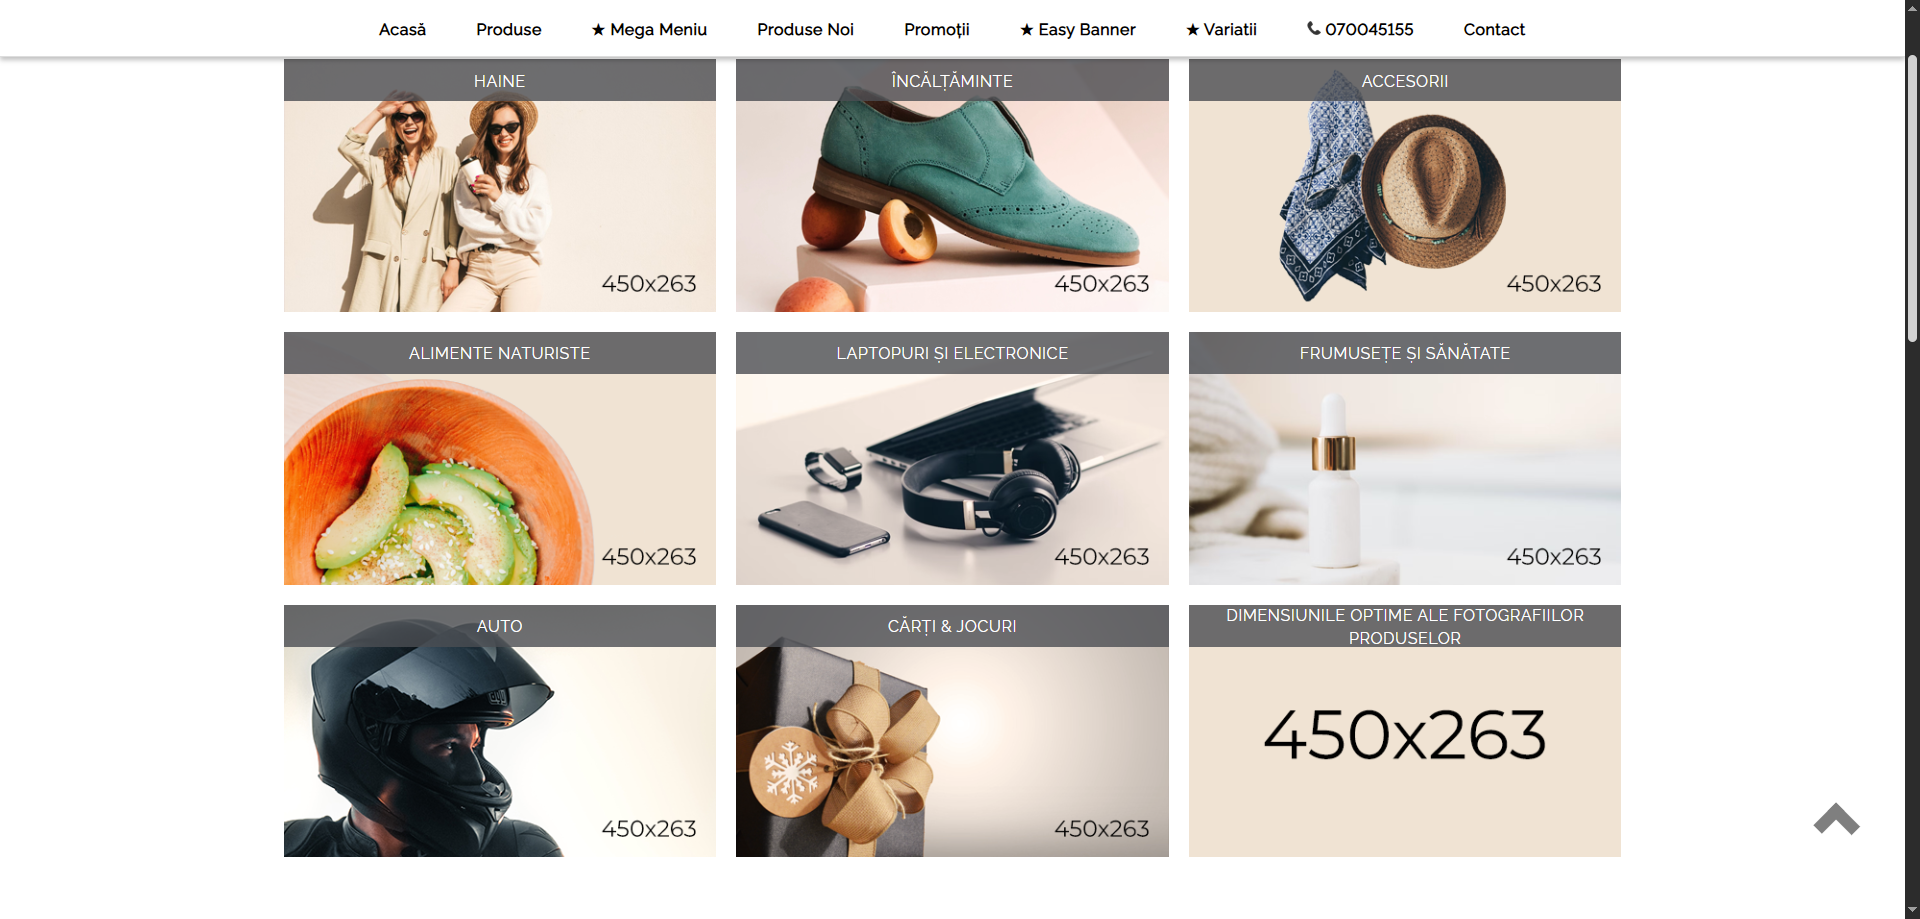Open the Contact page link
The width and height of the screenshot is (1920, 919).
[x=1494, y=30]
